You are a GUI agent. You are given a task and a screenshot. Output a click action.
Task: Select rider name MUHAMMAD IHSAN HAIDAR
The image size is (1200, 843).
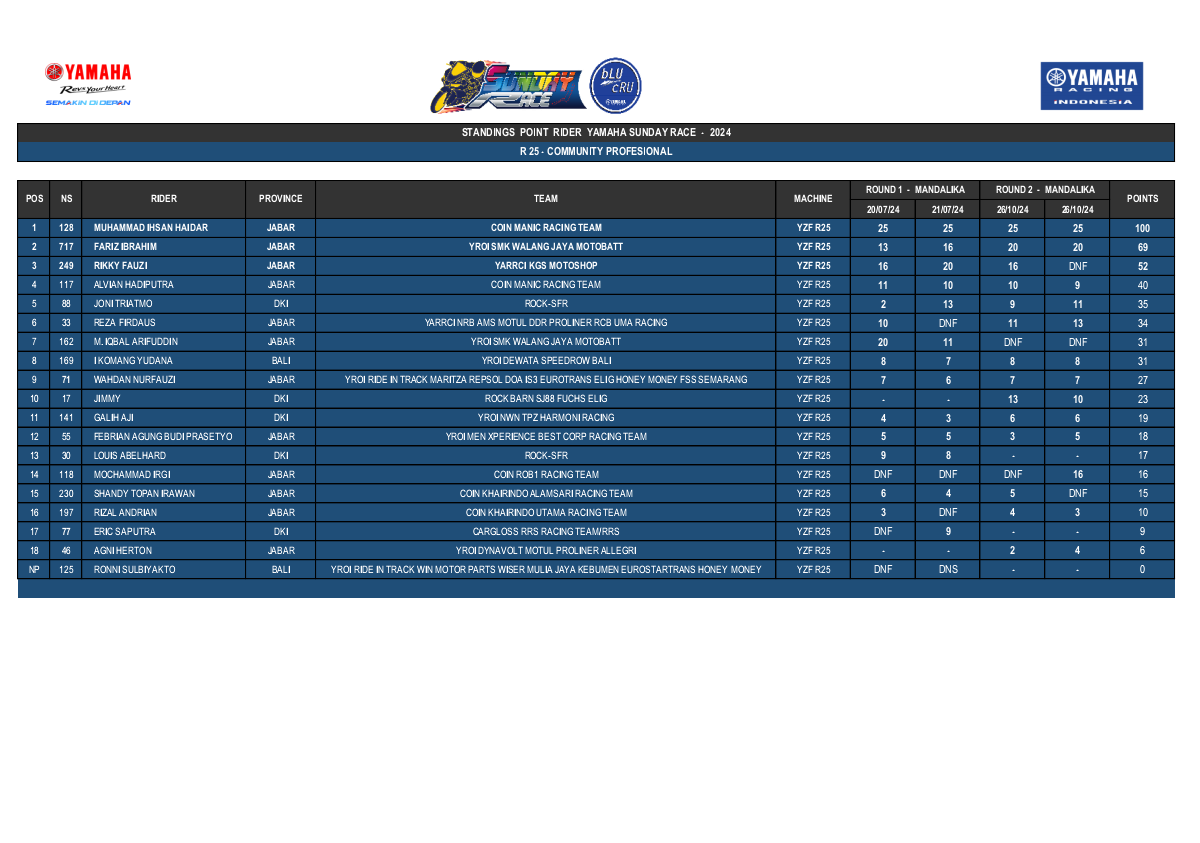coord(151,228)
